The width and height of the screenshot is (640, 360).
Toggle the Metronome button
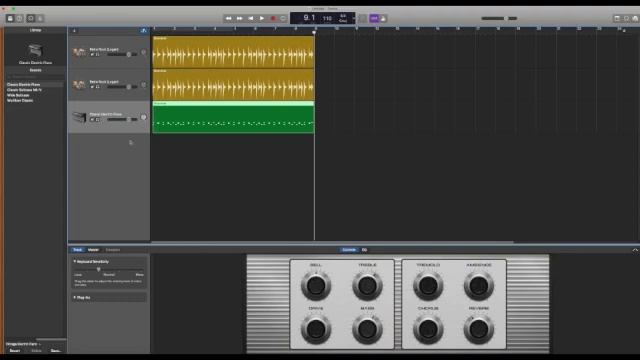[383, 18]
